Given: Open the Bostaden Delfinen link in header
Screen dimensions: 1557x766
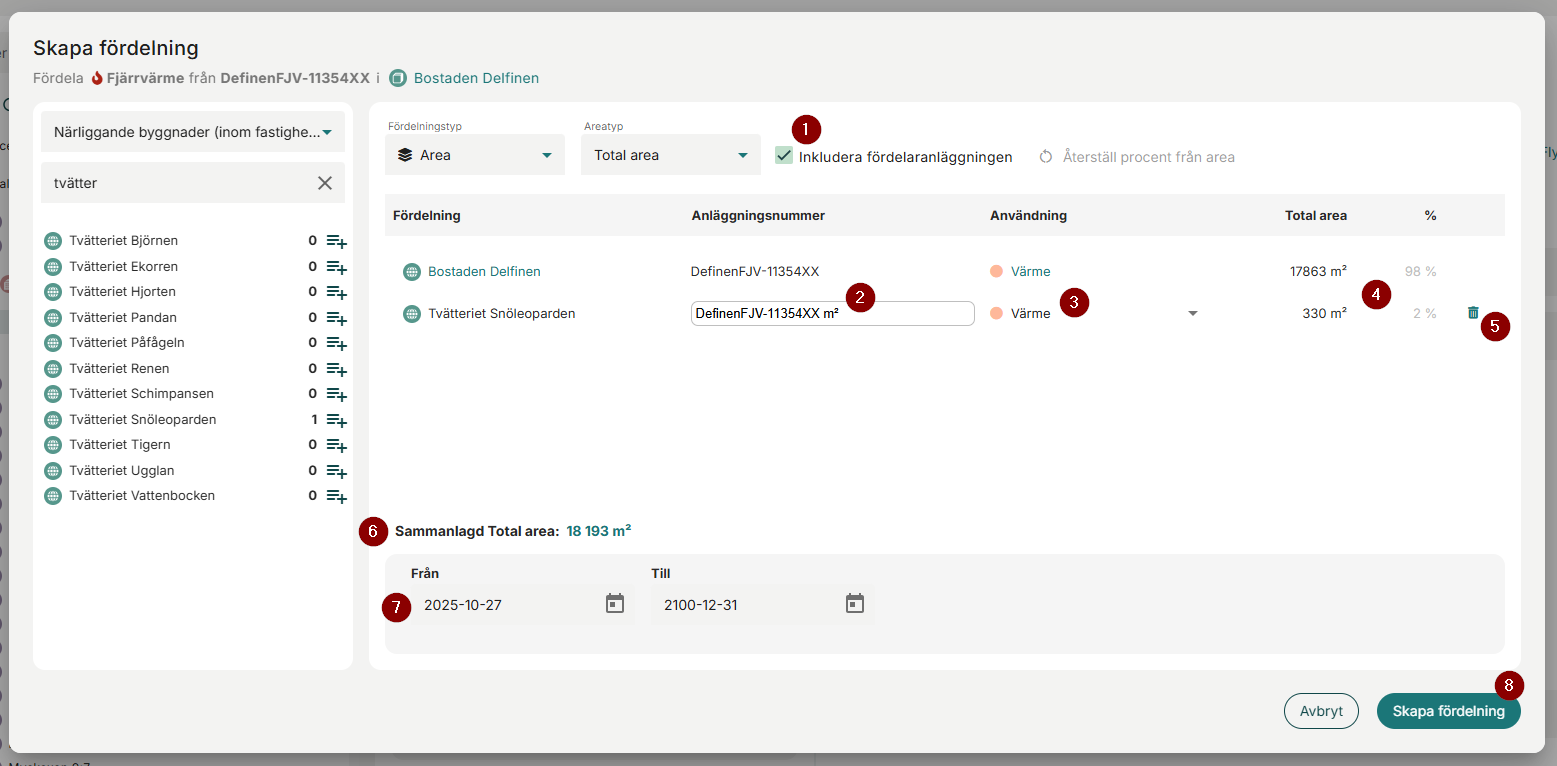Looking at the screenshot, I should [x=476, y=78].
